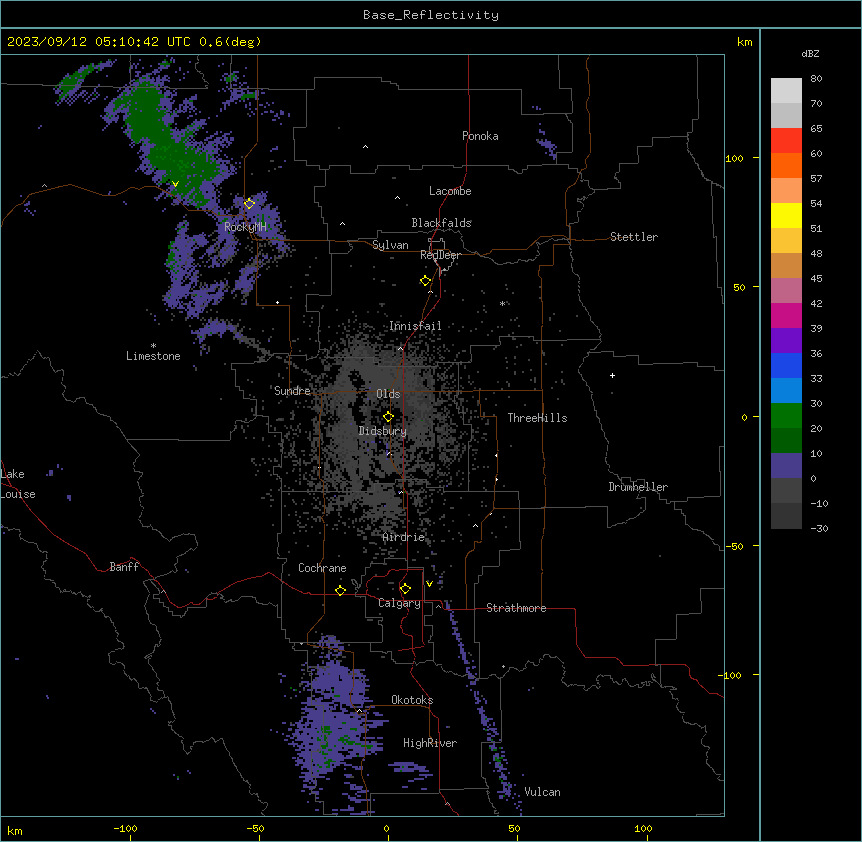Click the Stettler label
The width and height of the screenshot is (862, 842).
(634, 237)
